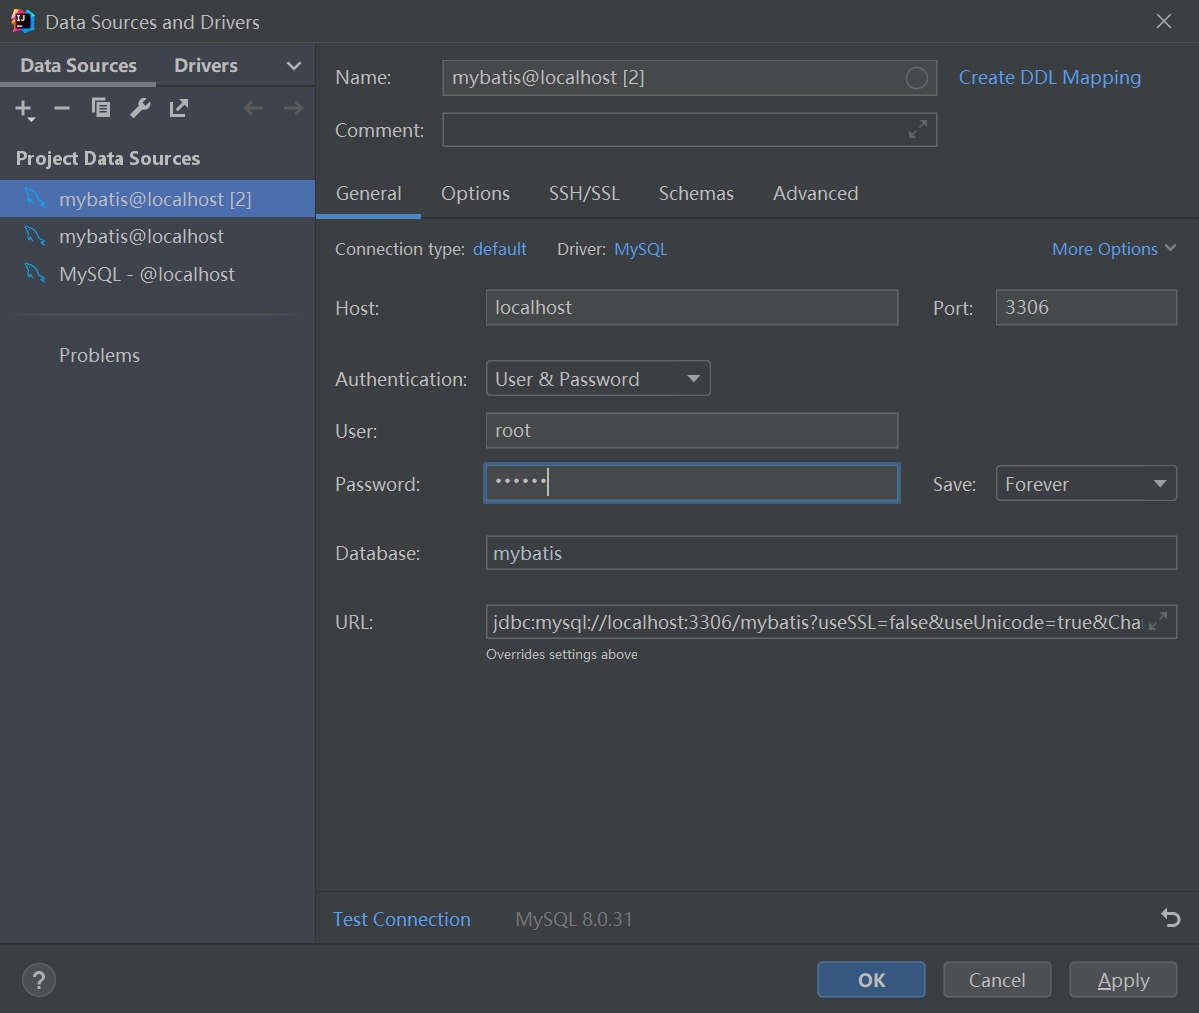
Task: Switch to Drivers tab
Action: point(206,66)
